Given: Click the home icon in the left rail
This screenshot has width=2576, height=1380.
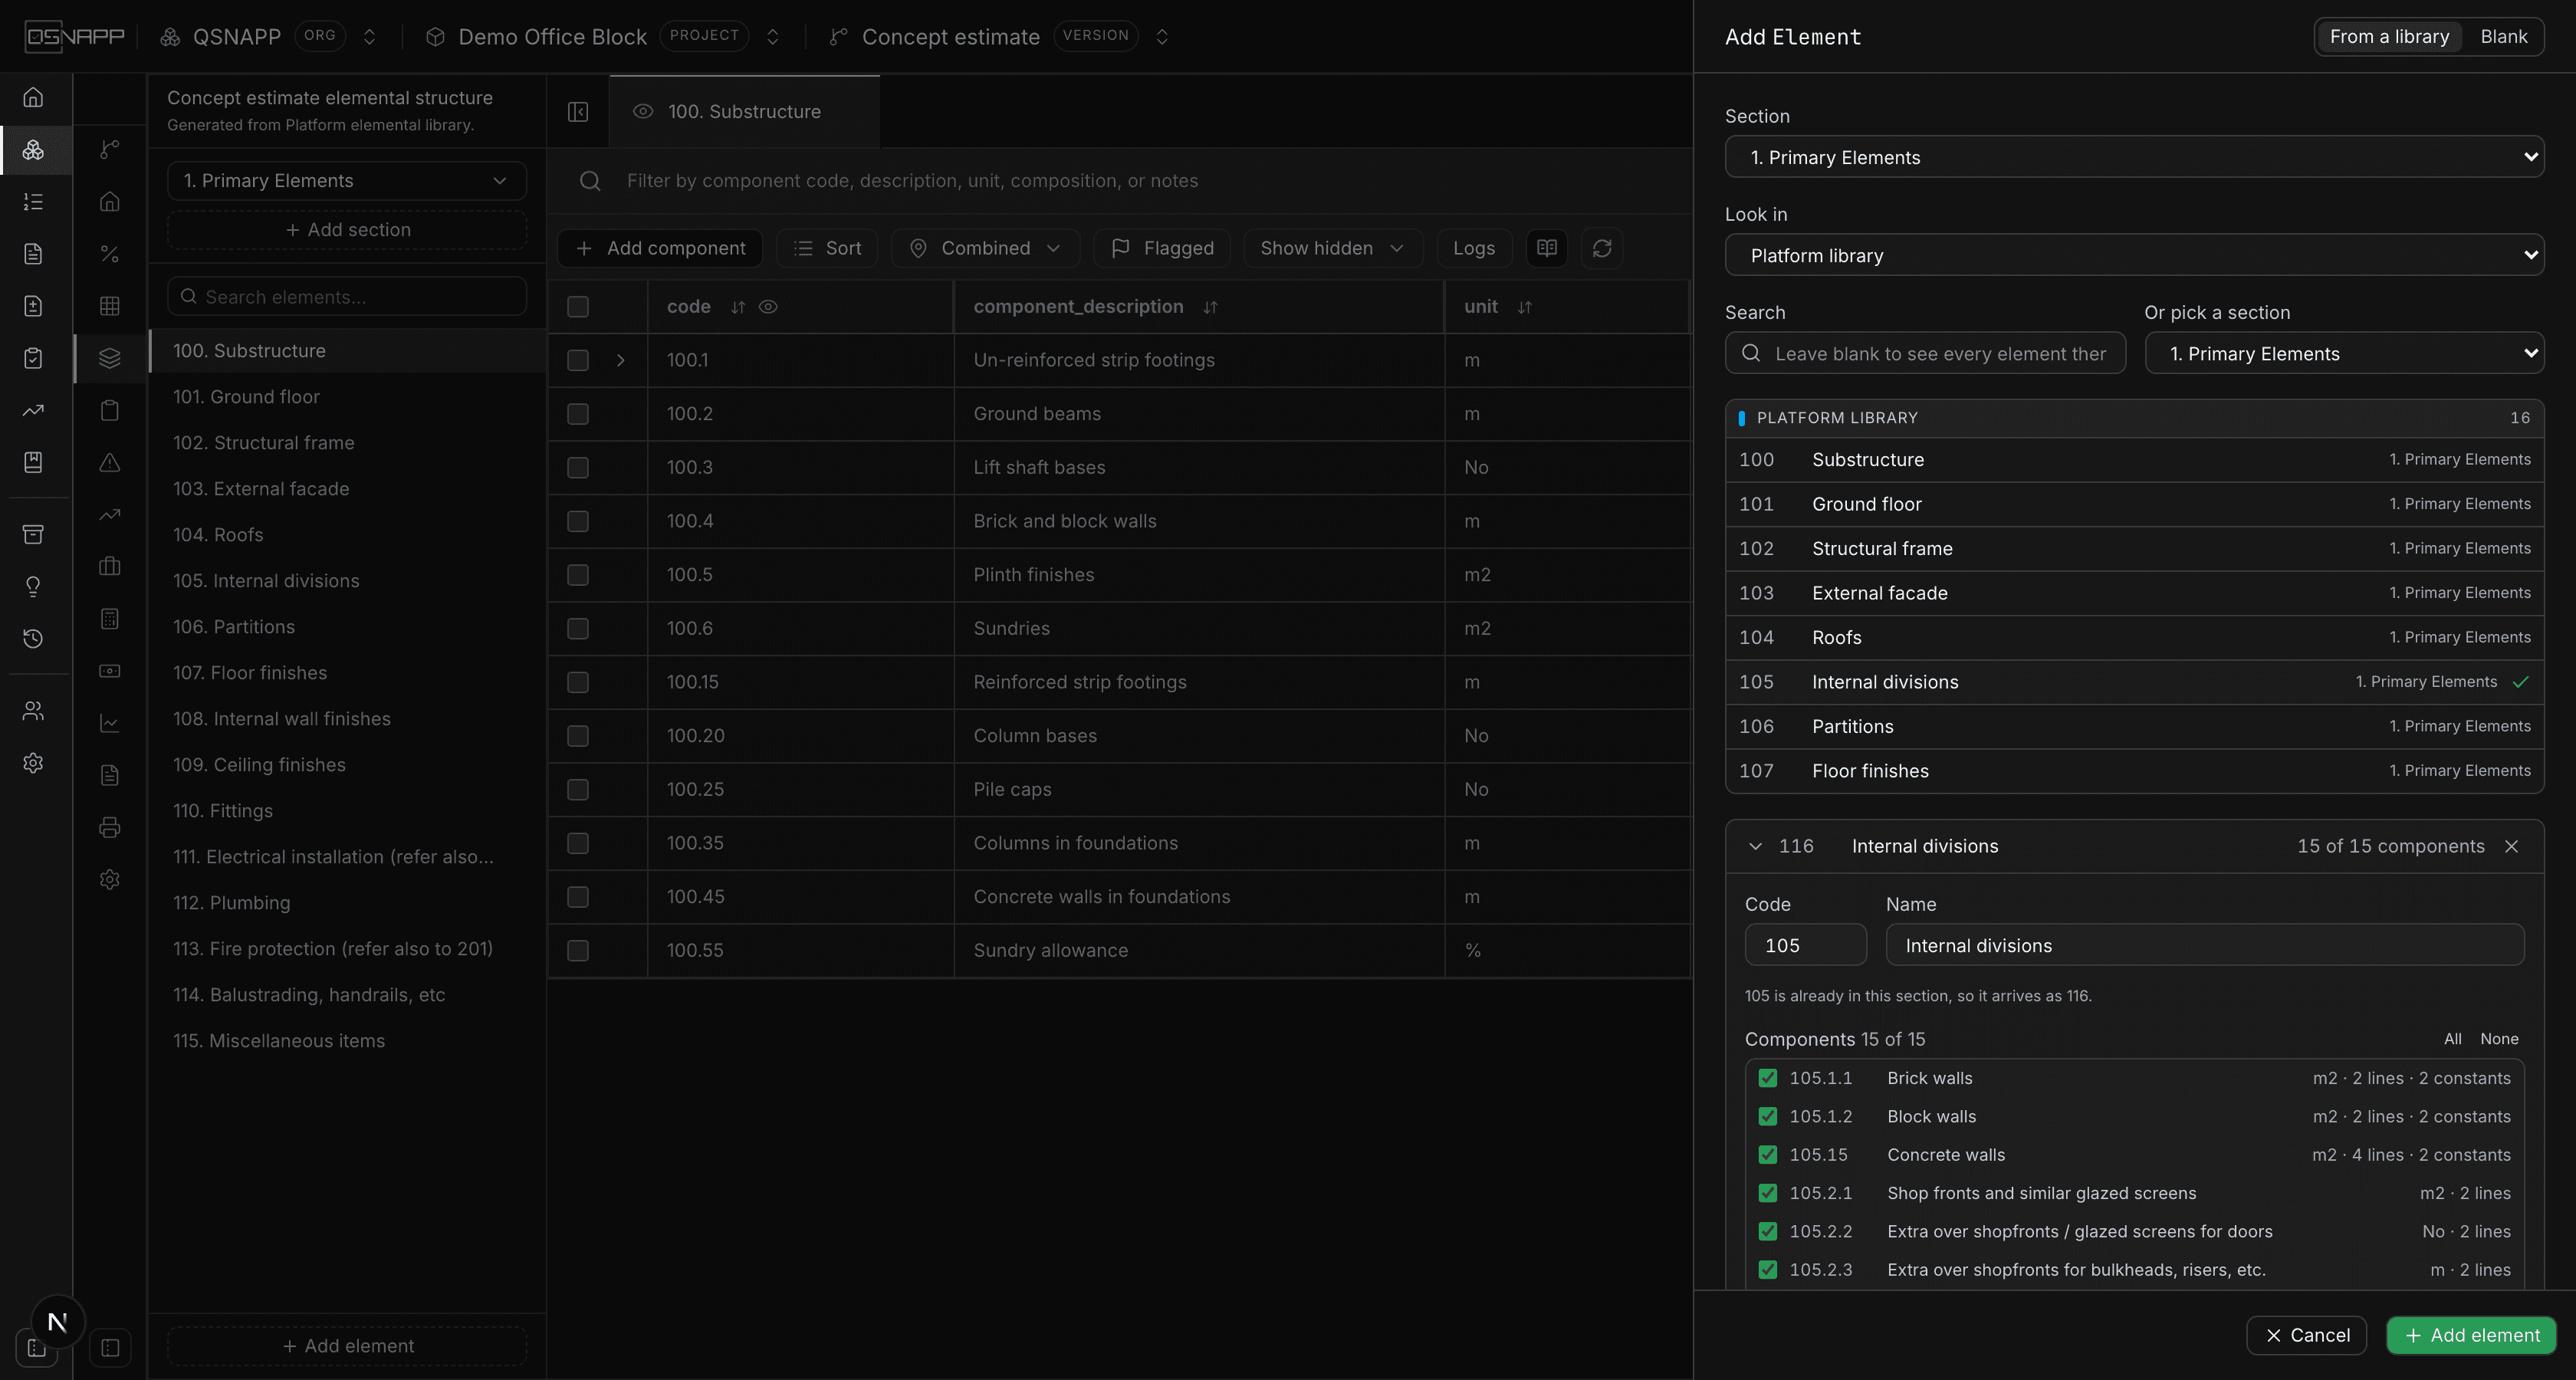Looking at the screenshot, I should (x=33, y=97).
